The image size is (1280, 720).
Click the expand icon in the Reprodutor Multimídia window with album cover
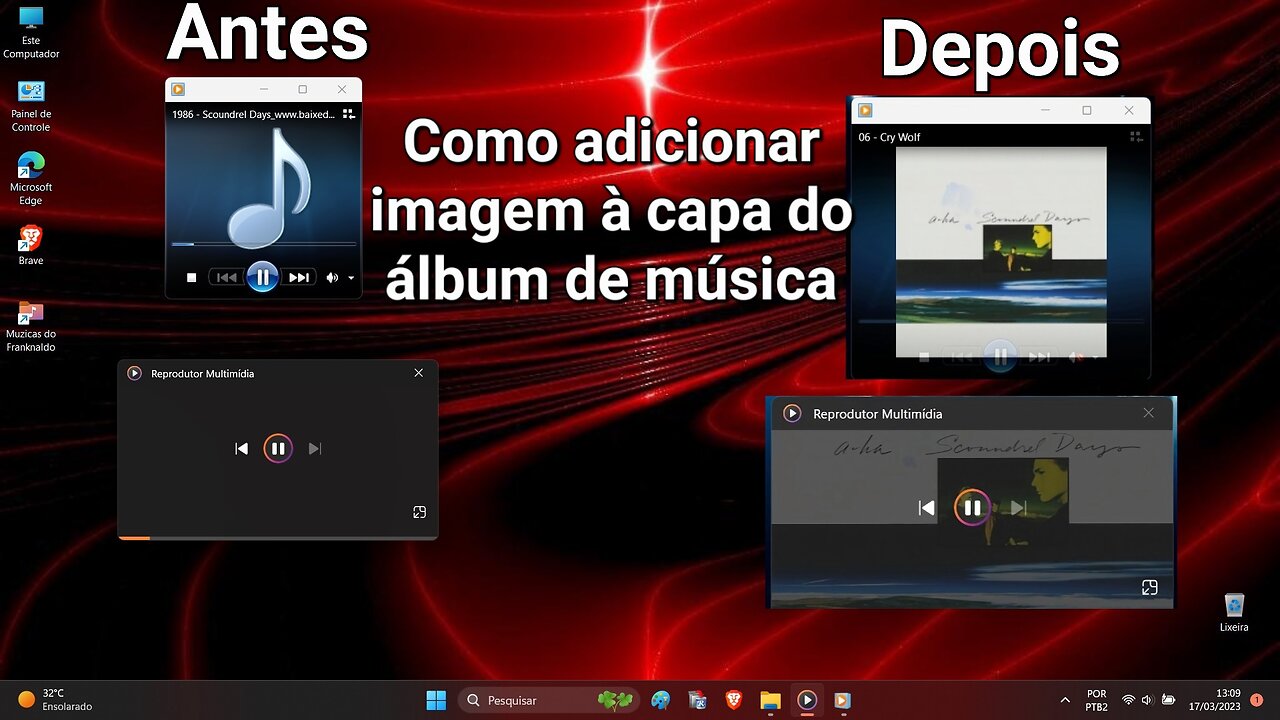click(1150, 587)
